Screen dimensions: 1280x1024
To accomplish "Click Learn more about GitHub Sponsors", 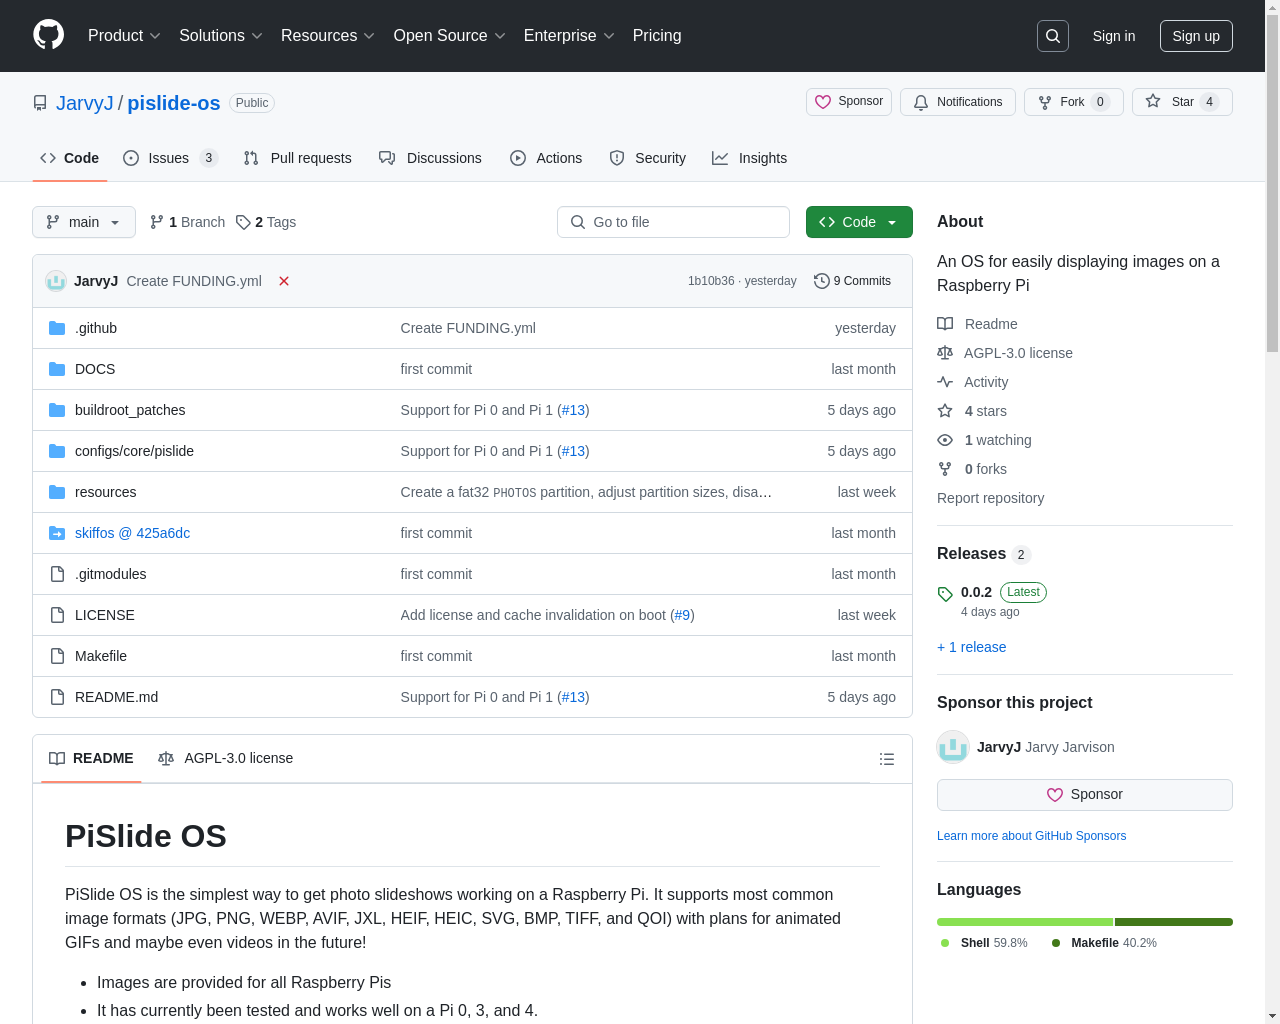I will (x=1031, y=836).
